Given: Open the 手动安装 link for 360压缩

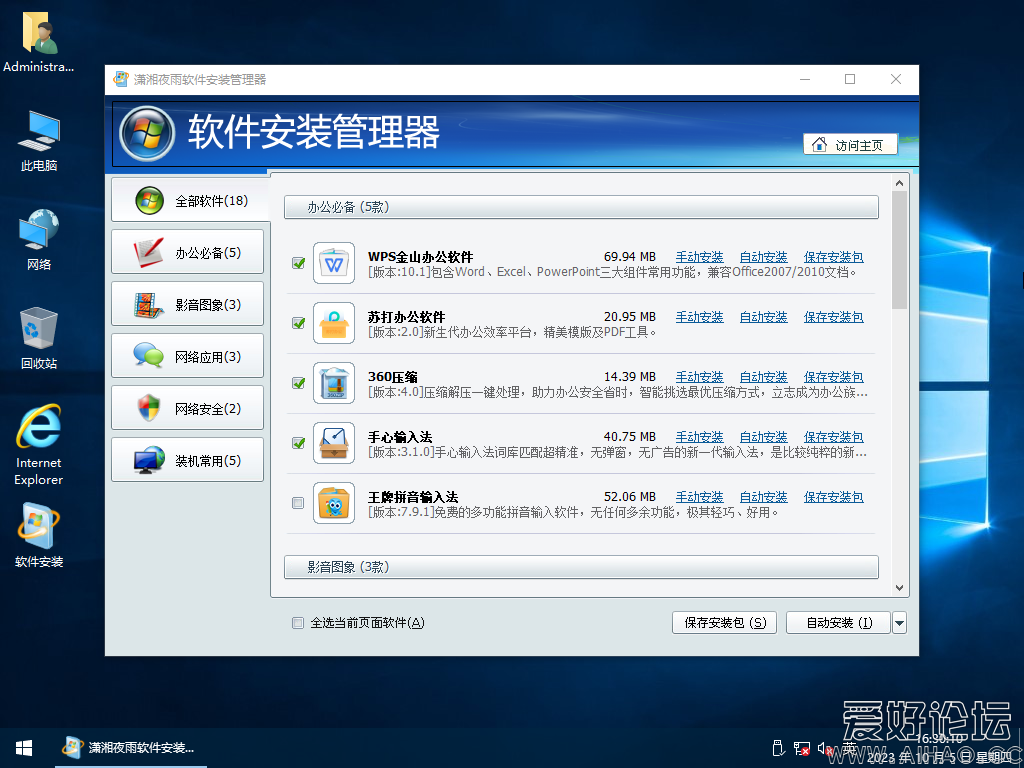Looking at the screenshot, I should 699,376.
